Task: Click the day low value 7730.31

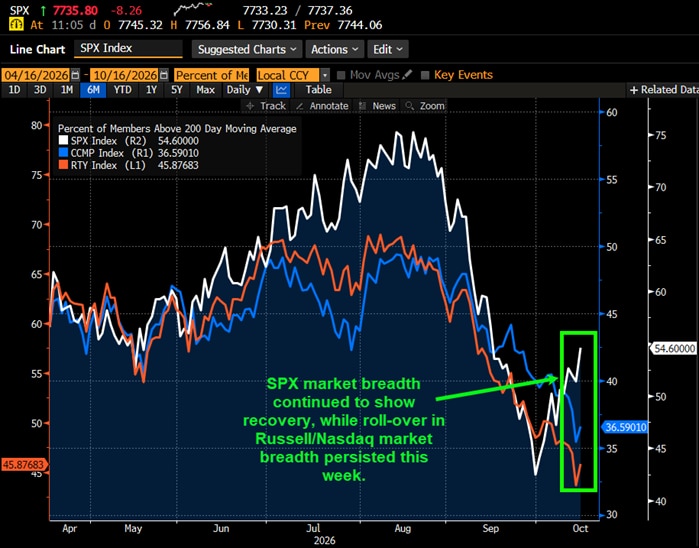Action: (x=274, y=25)
